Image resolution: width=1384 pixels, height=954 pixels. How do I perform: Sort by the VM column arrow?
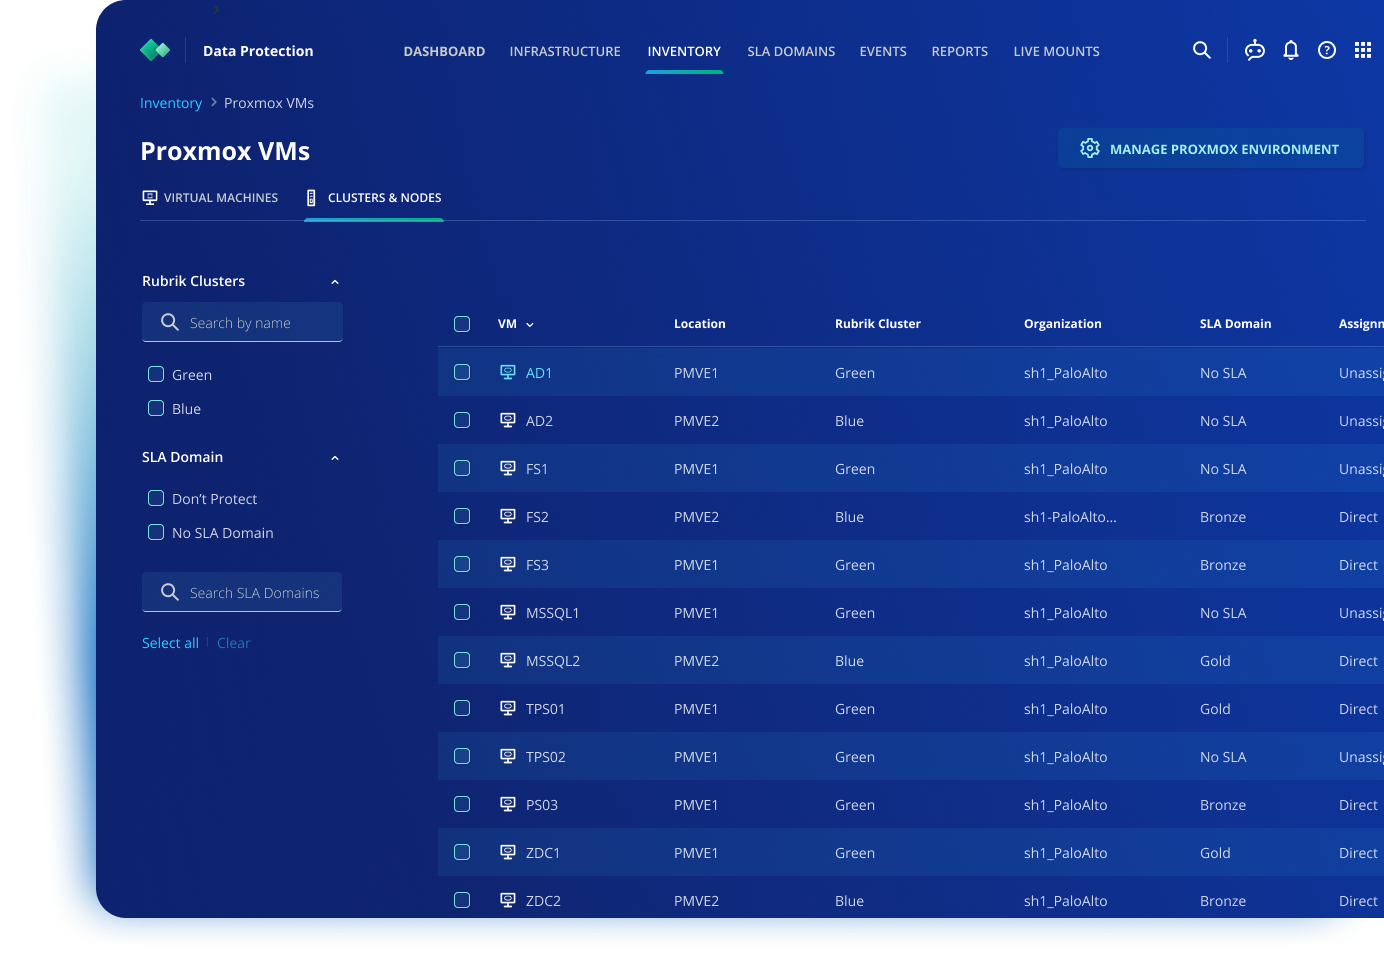coord(530,325)
